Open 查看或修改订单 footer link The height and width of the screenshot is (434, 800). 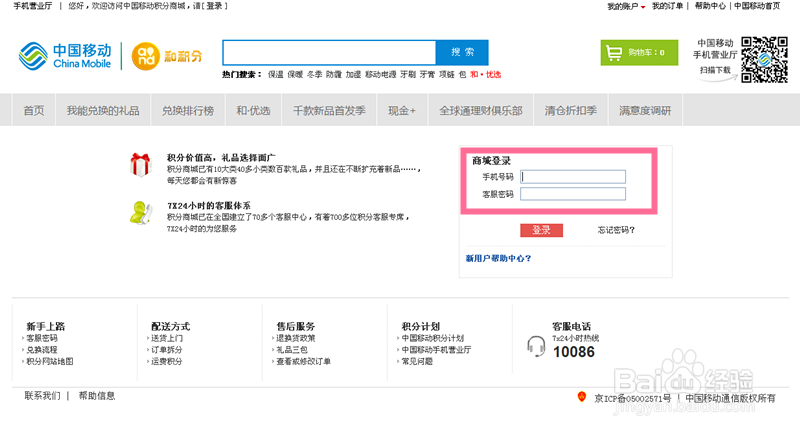[304, 361]
